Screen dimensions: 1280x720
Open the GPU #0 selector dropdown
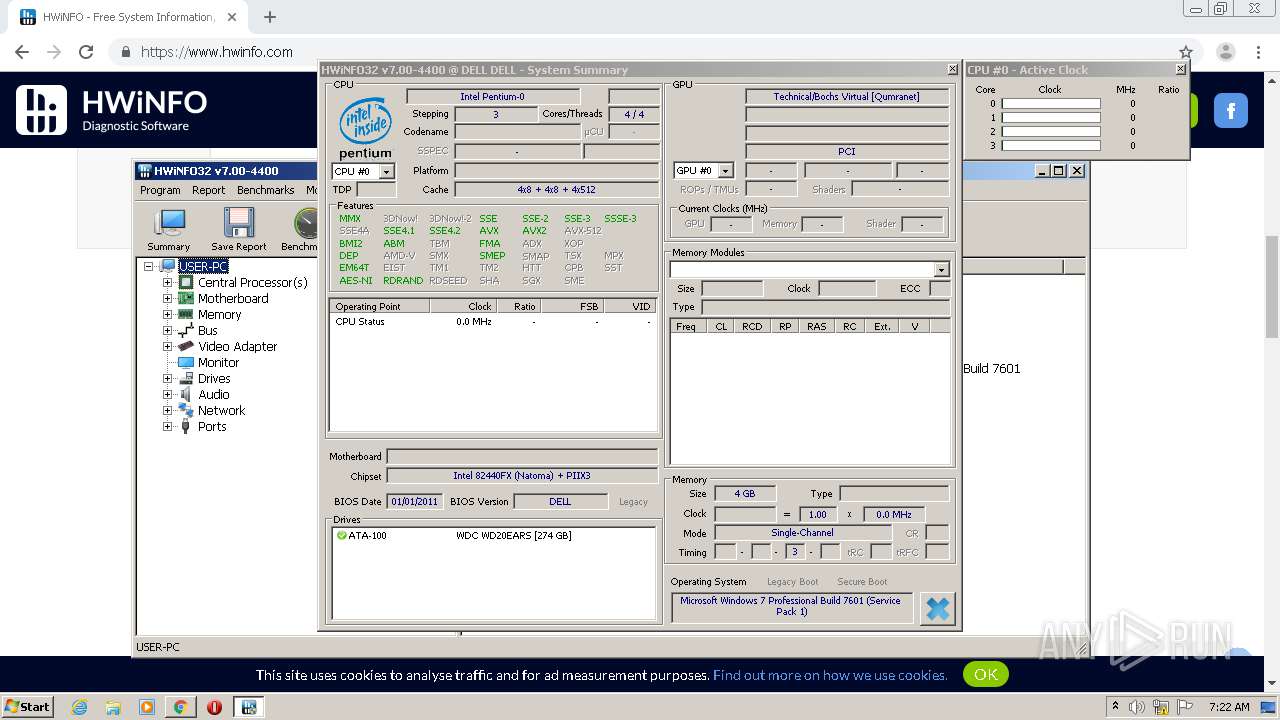pyautogui.click(x=726, y=171)
